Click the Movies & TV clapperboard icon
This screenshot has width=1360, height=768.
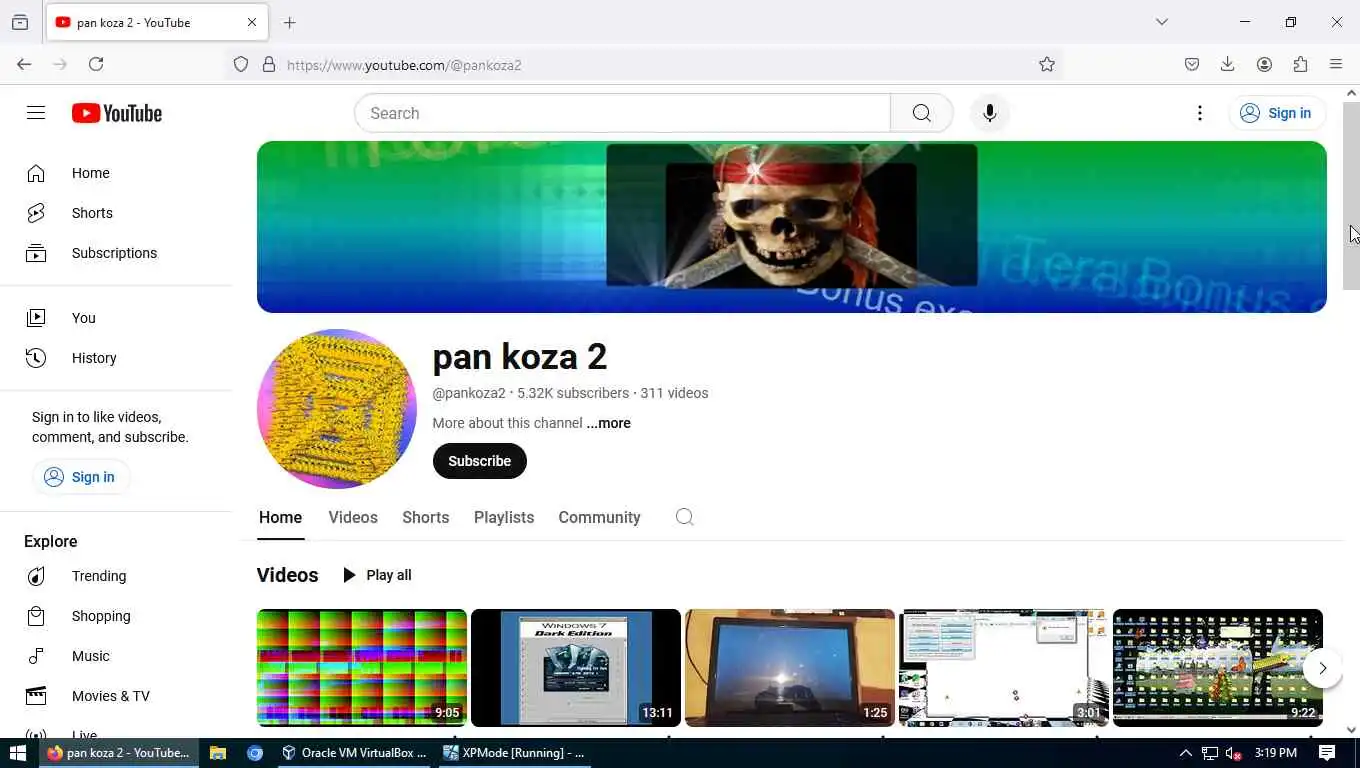(x=36, y=696)
